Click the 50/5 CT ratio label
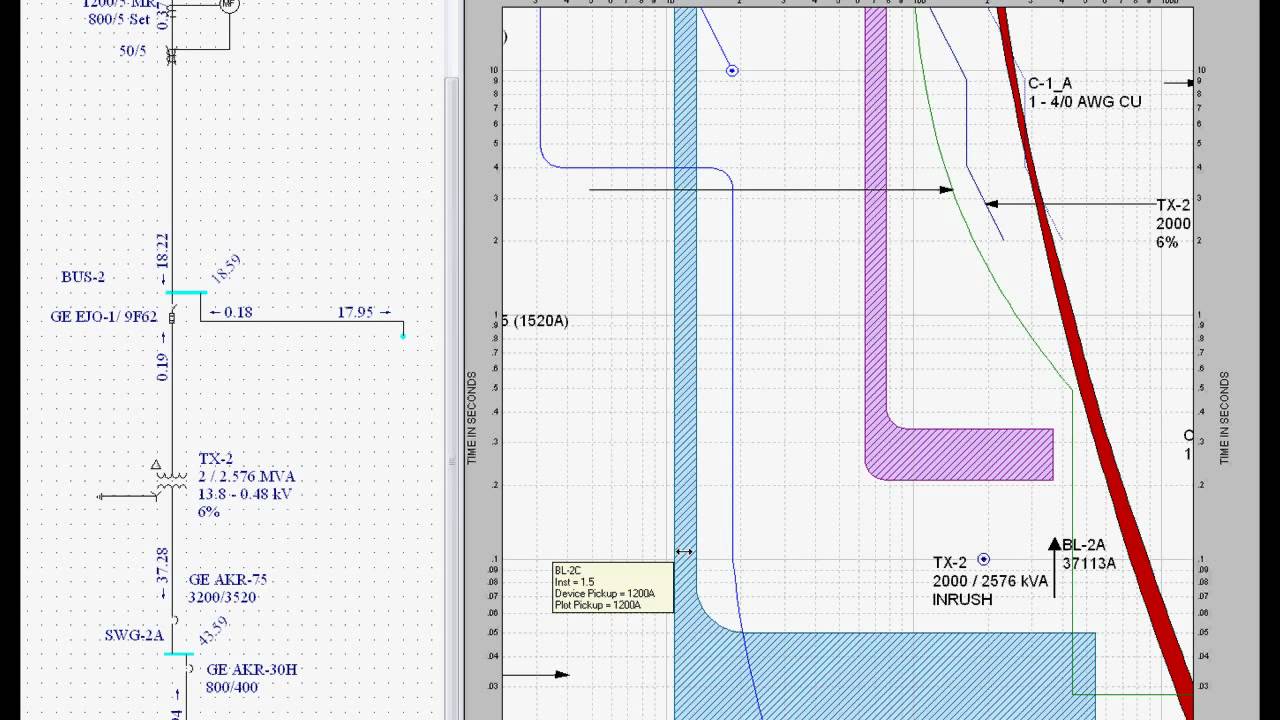 pos(133,50)
